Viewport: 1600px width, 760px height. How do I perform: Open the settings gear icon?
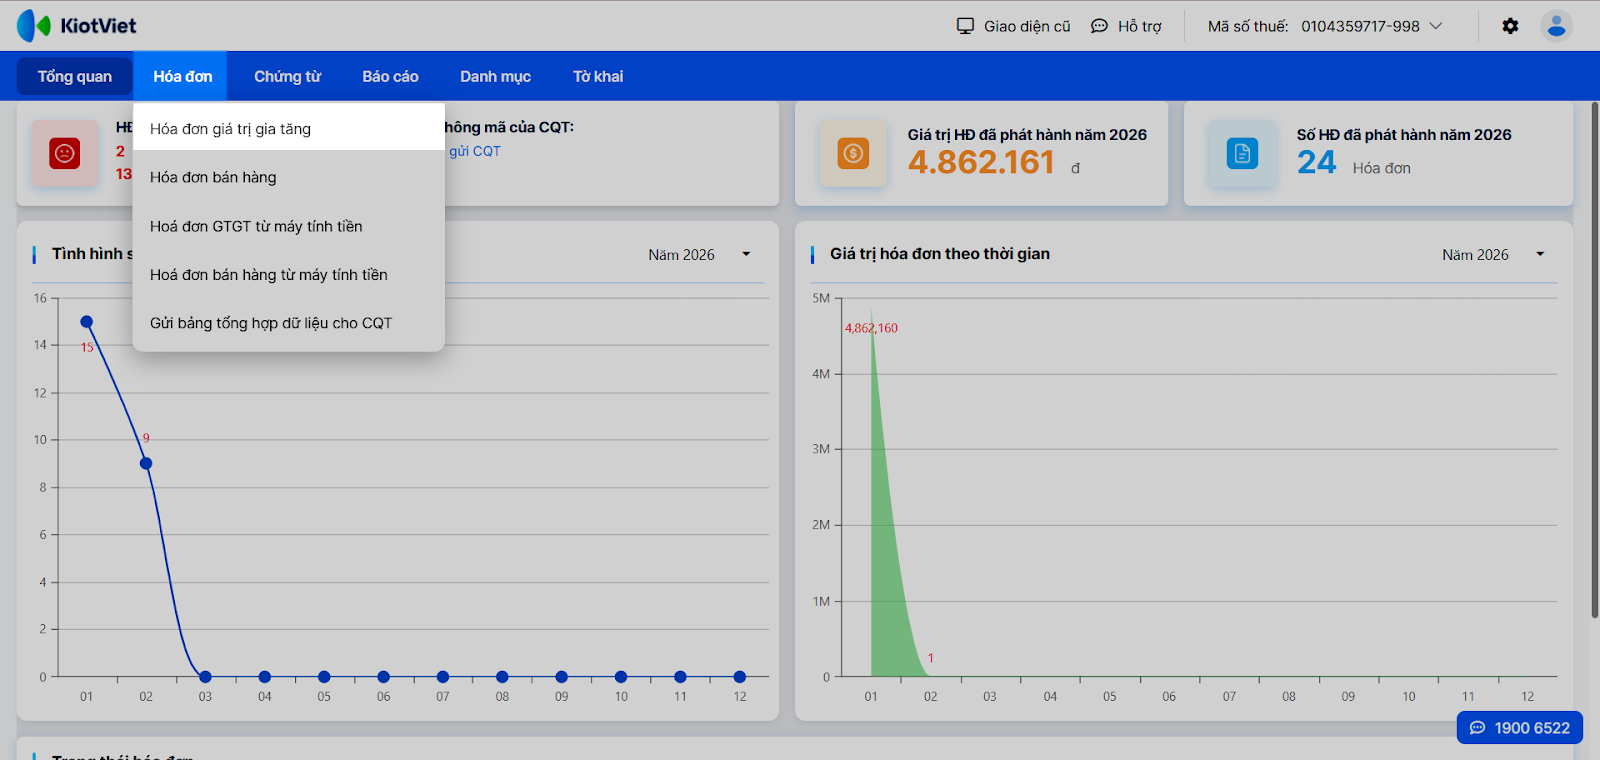1510,26
